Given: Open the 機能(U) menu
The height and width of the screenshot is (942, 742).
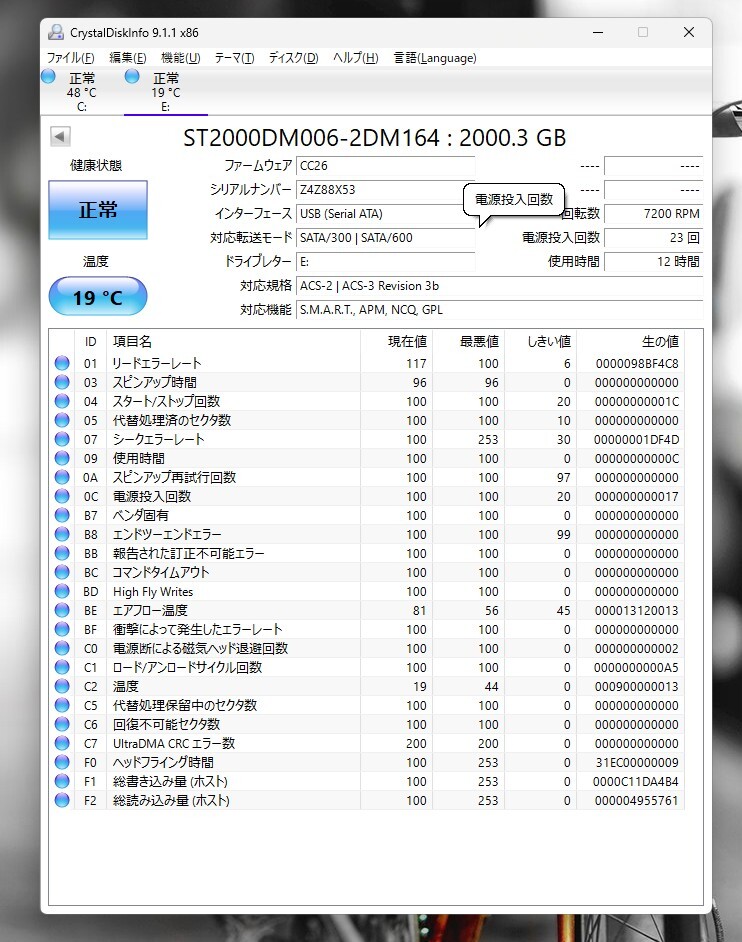Looking at the screenshot, I should click(180, 58).
